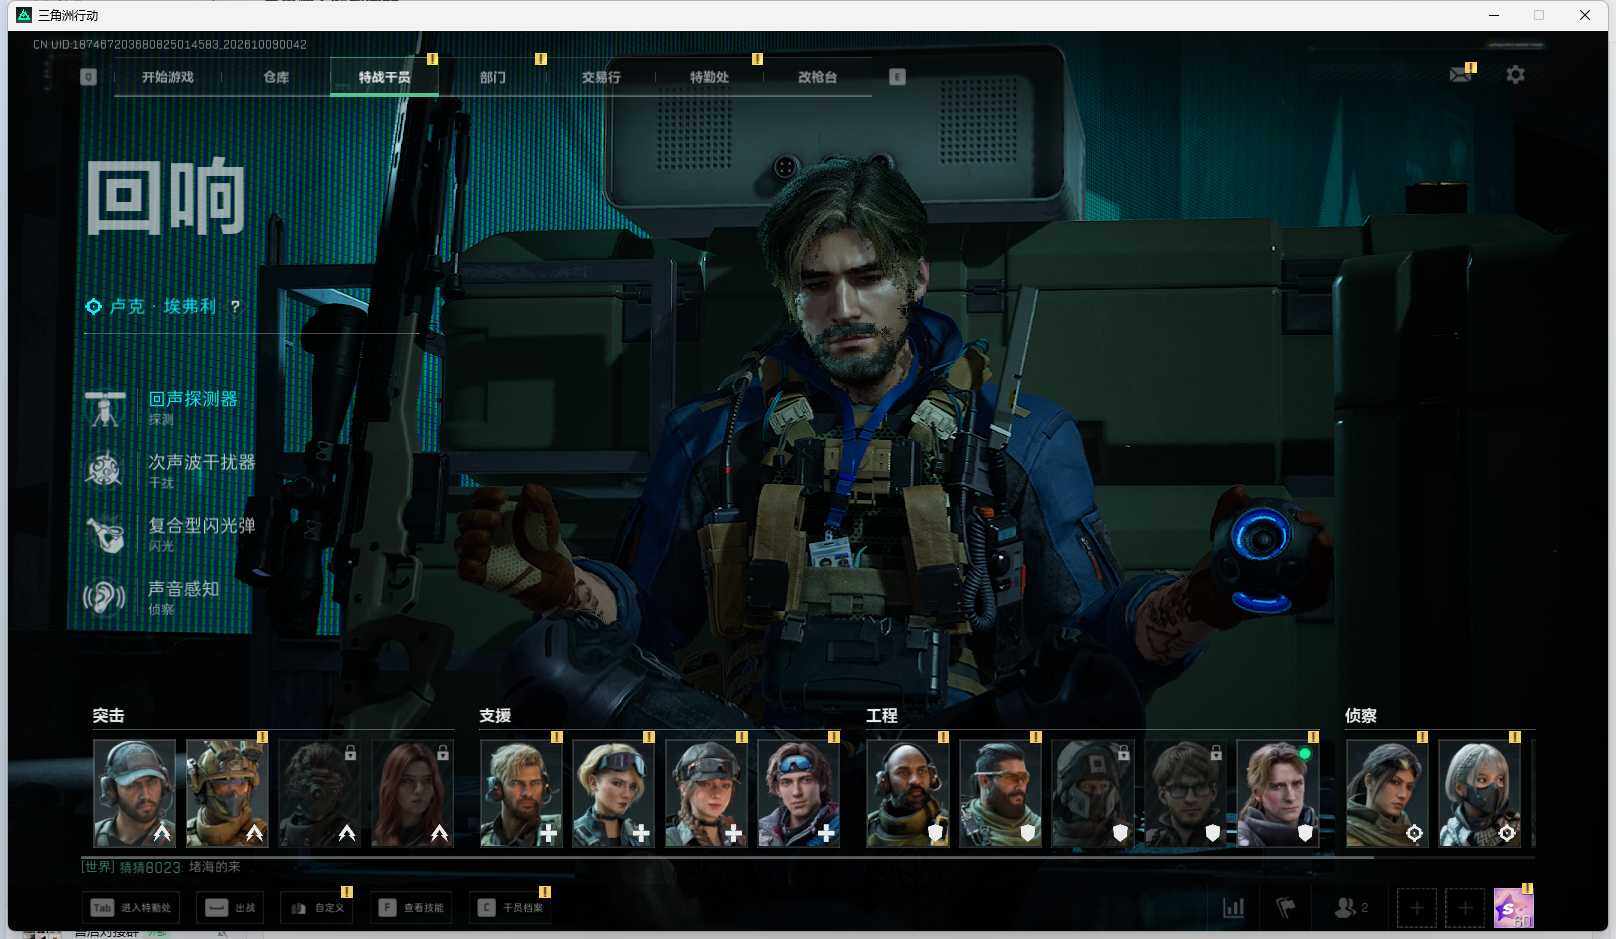Click the operator list horizontal scrollbar
Image resolution: width=1616 pixels, height=939 pixels.
728,857
